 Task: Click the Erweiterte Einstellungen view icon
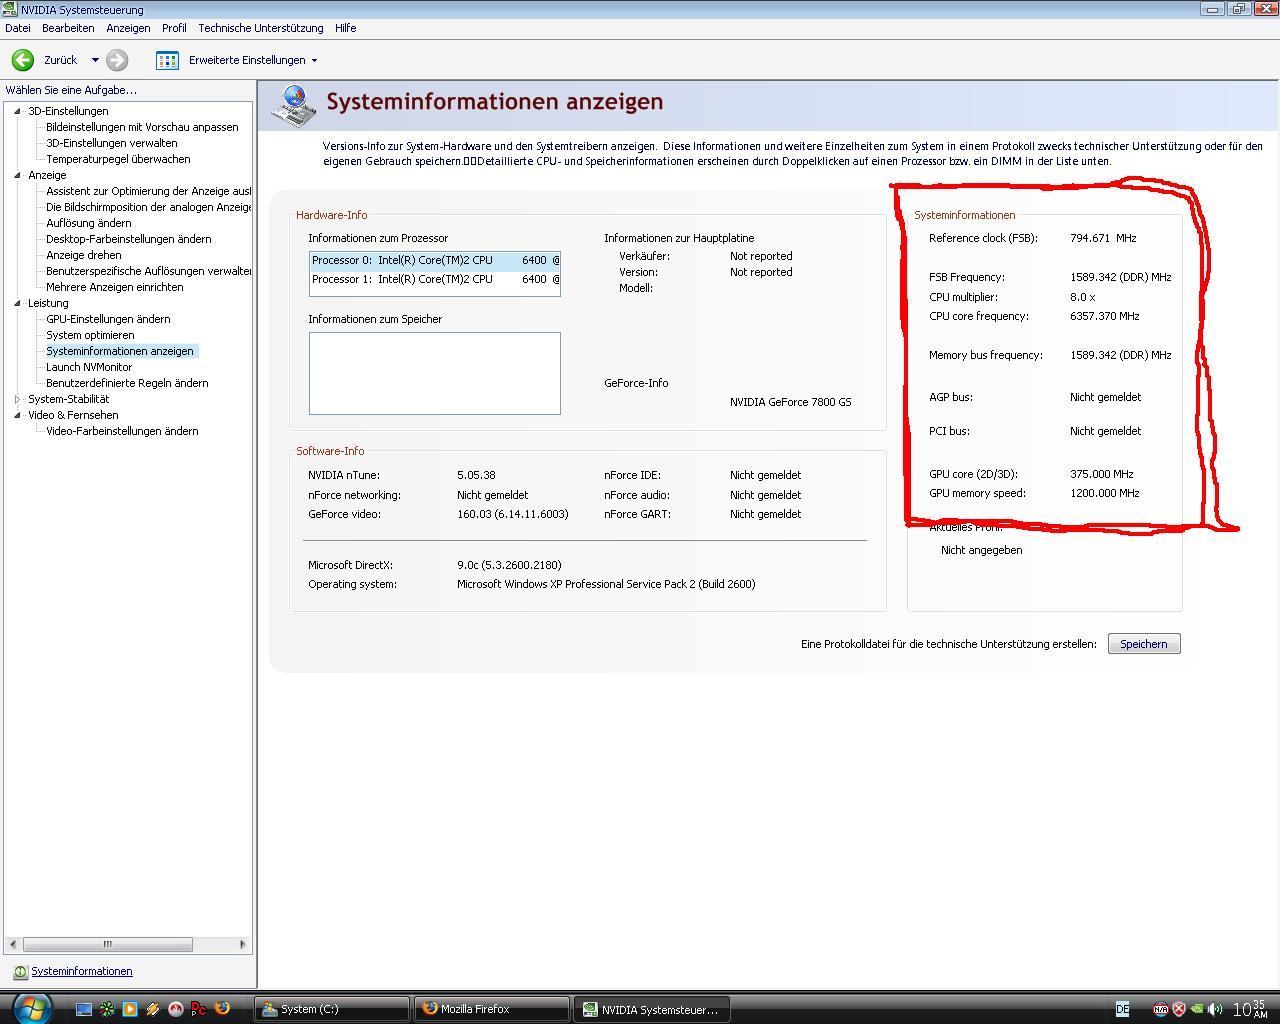(167, 60)
